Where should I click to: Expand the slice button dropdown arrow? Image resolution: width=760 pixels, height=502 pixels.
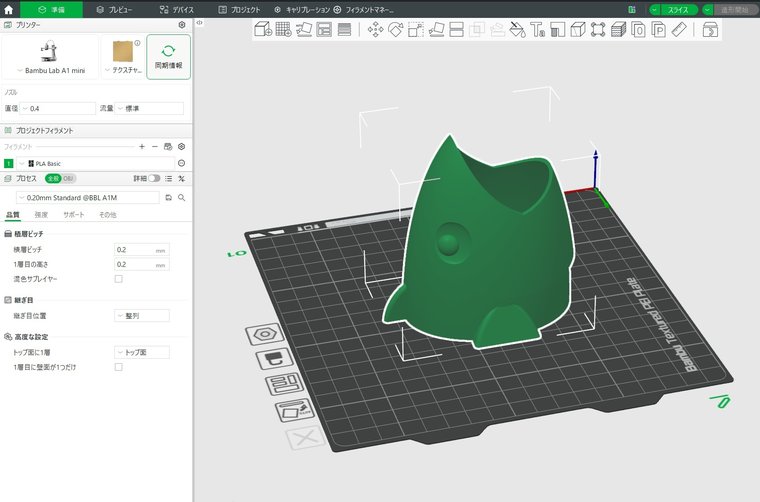point(655,9)
